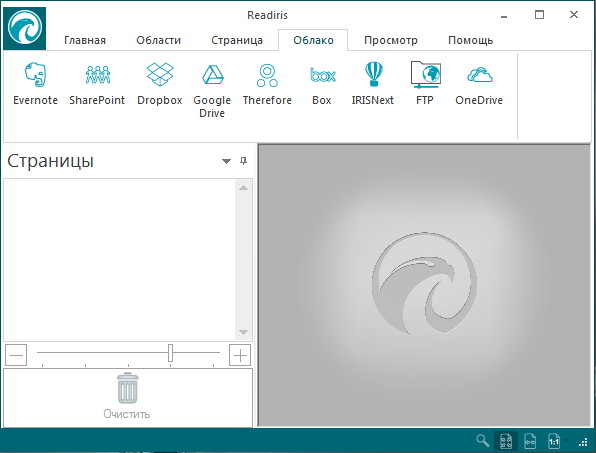Set view to 1:1 actual size
The width and height of the screenshot is (596, 453).
554,441
